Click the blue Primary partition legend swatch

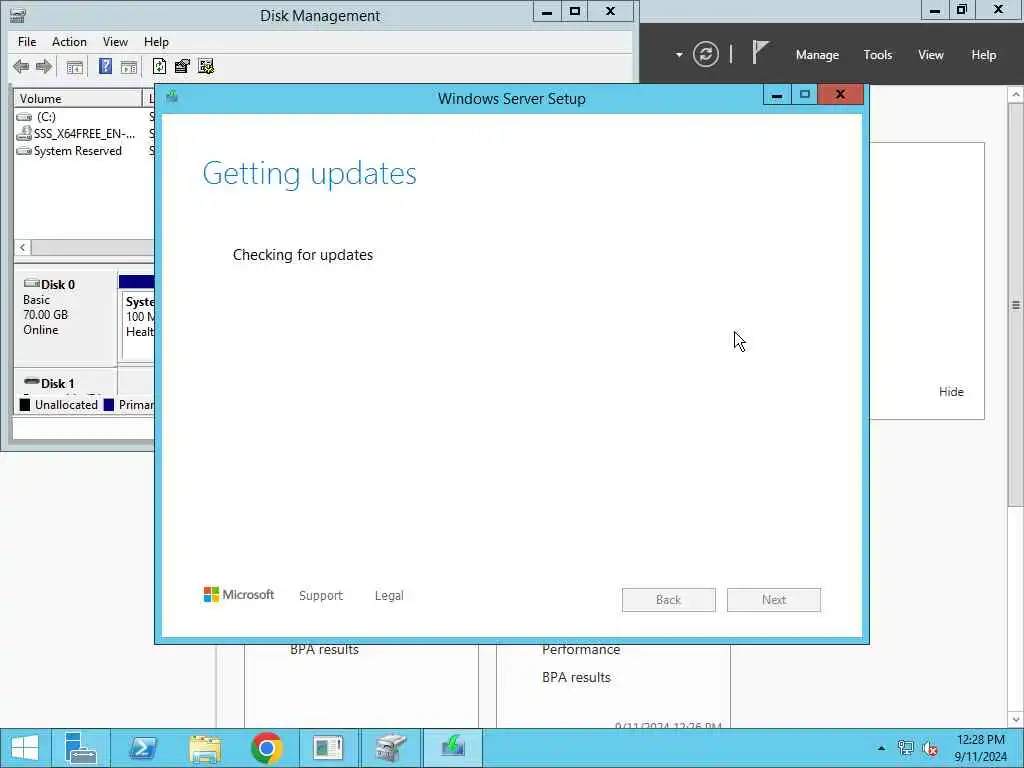[108, 405]
